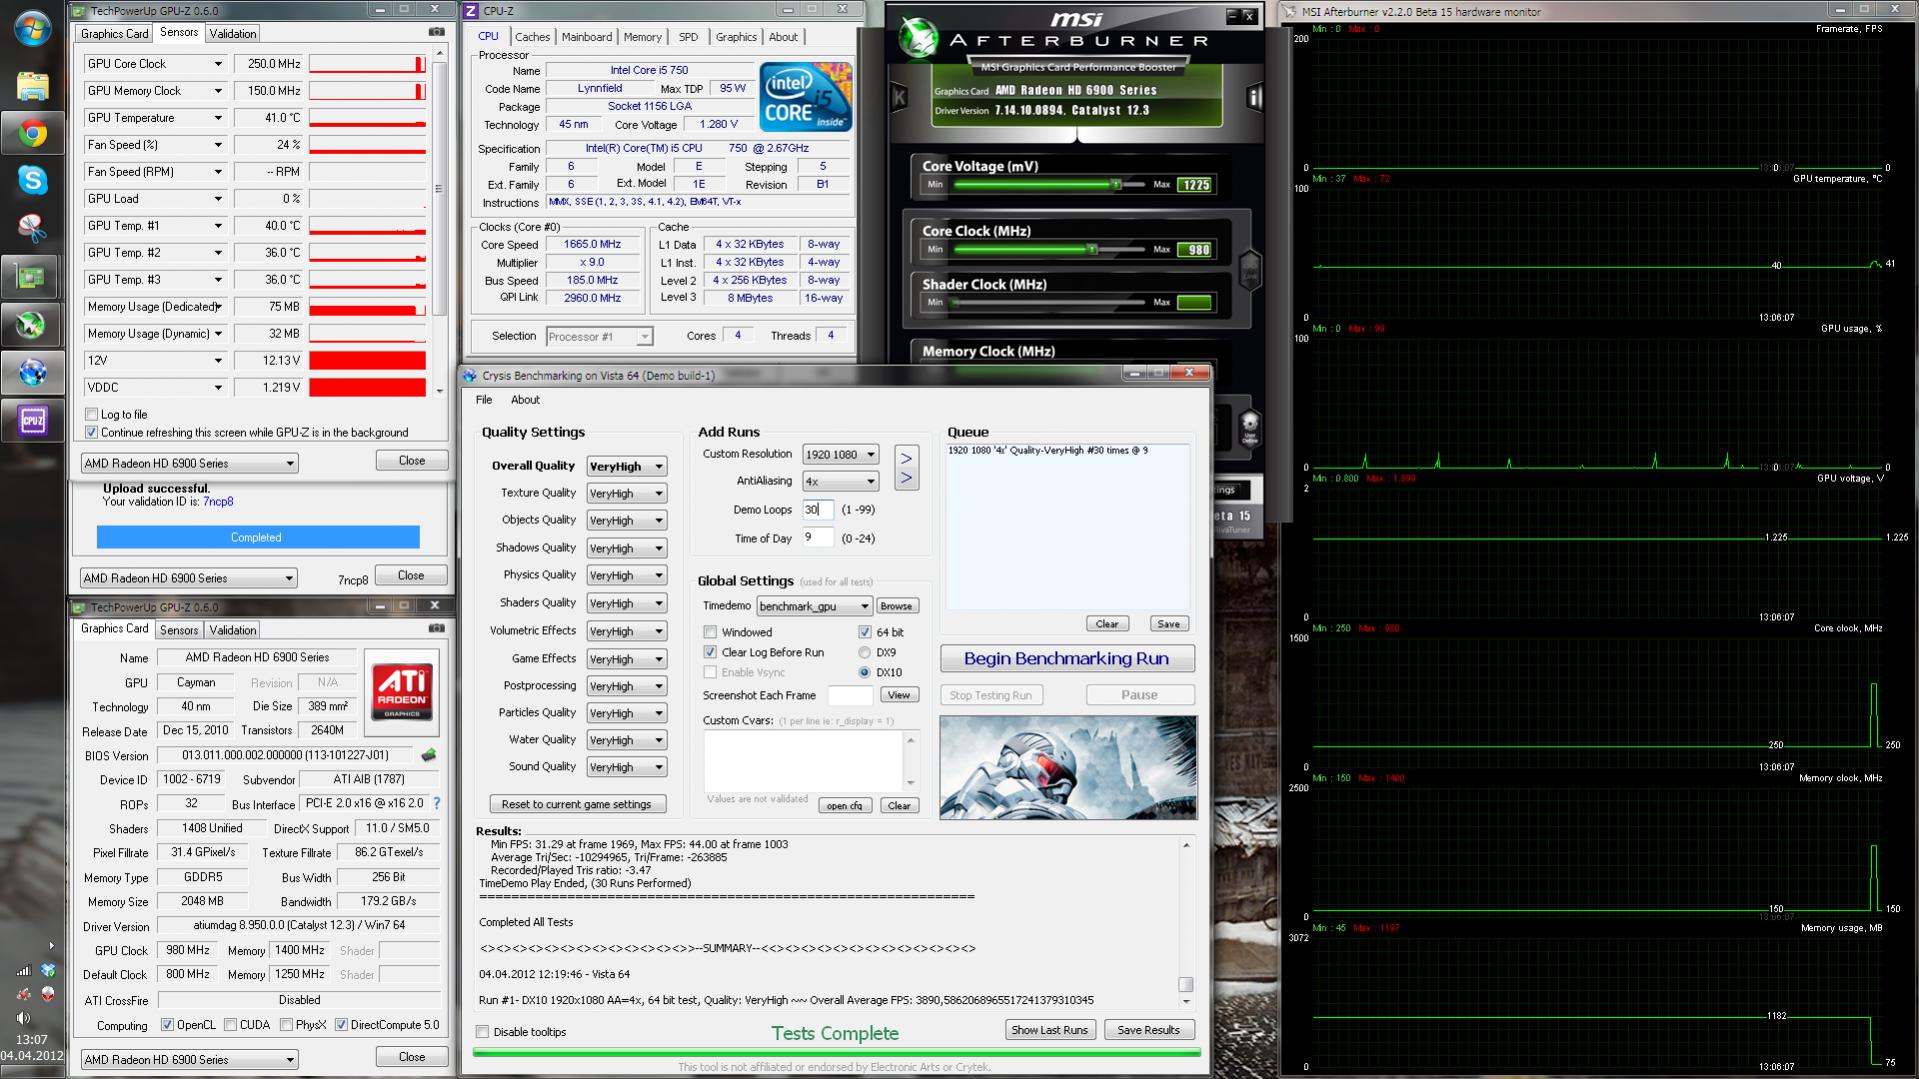
Task: Select the DX10 radio button
Action: pyautogui.click(x=864, y=672)
